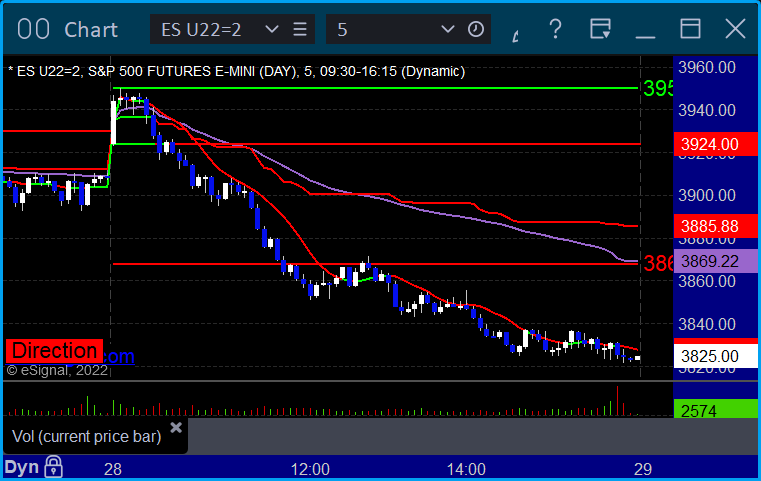The height and width of the screenshot is (481, 761).
Task: Click the 3940.00 price axis label
Action: [707, 110]
